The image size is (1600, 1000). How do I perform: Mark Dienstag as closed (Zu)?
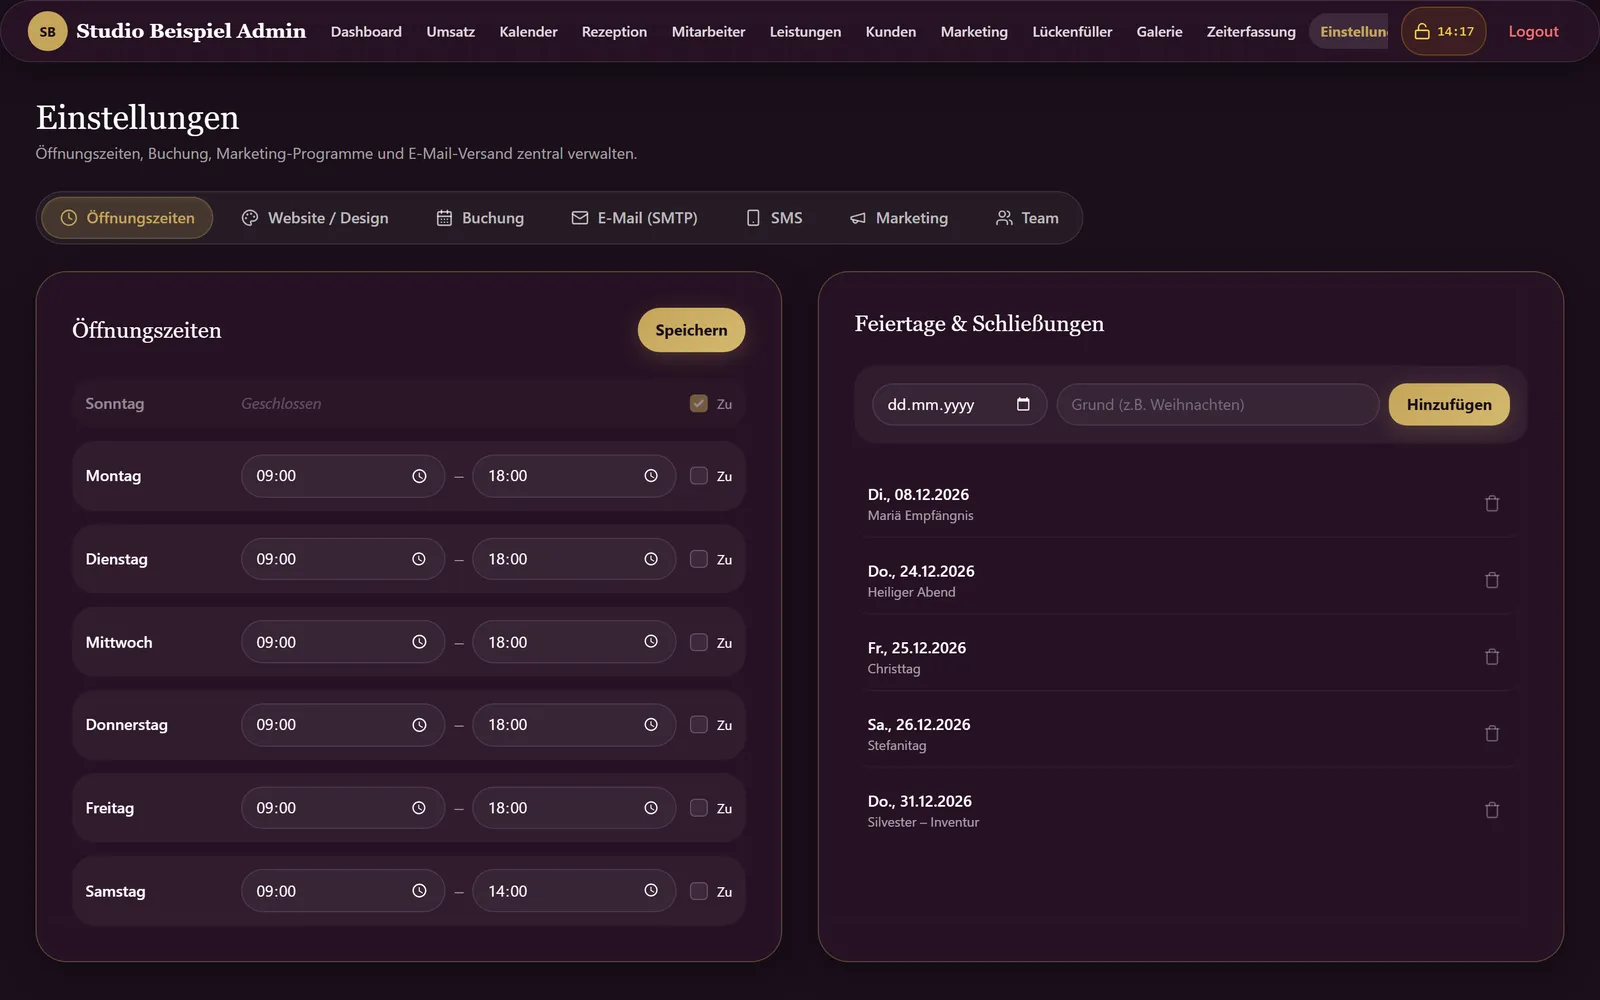(x=698, y=559)
